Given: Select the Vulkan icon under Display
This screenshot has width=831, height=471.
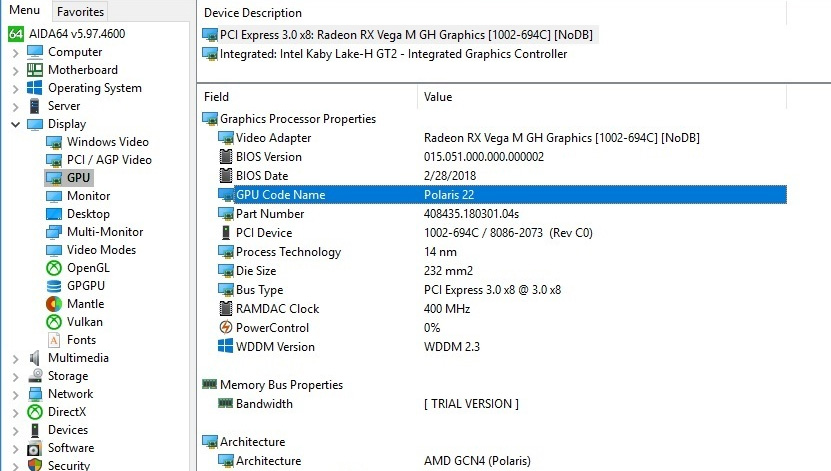Looking at the screenshot, I should (x=55, y=322).
